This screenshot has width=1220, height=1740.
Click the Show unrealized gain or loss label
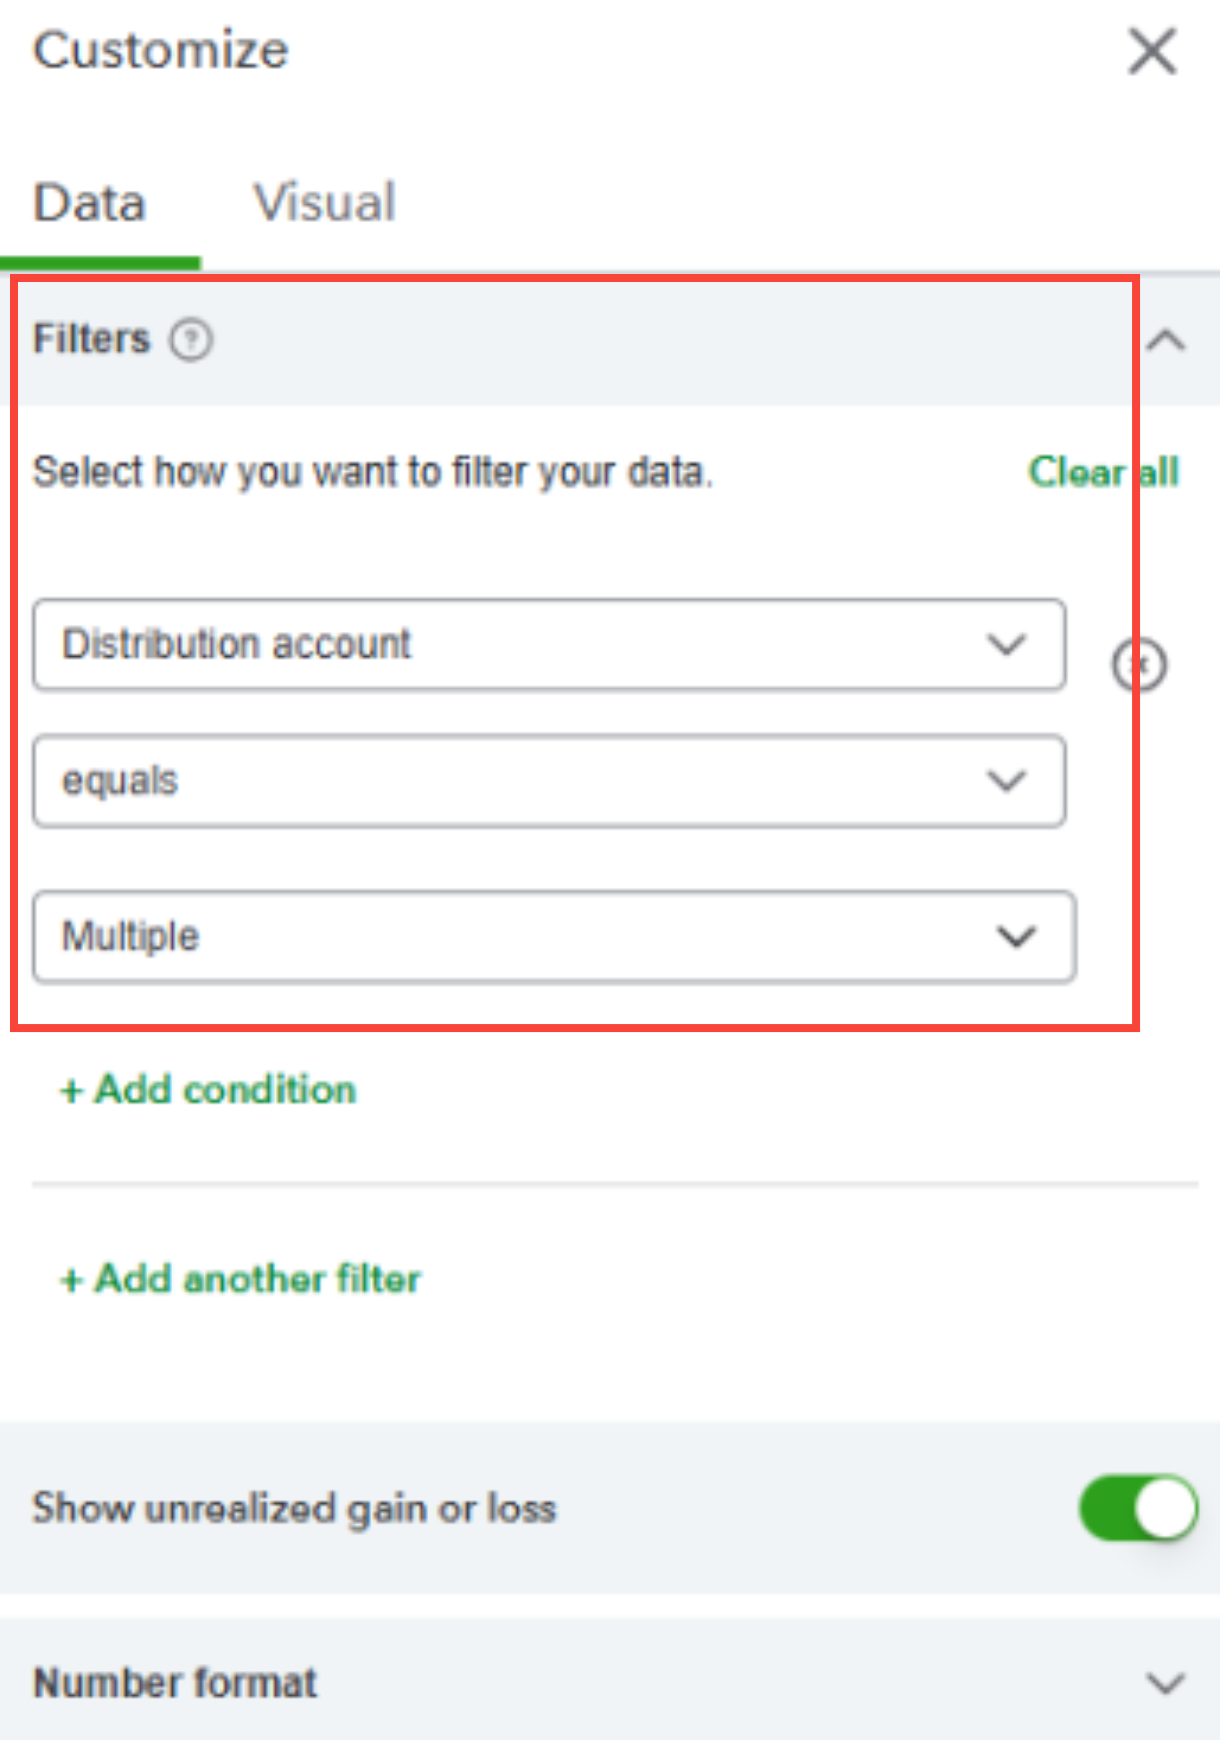click(x=294, y=1508)
